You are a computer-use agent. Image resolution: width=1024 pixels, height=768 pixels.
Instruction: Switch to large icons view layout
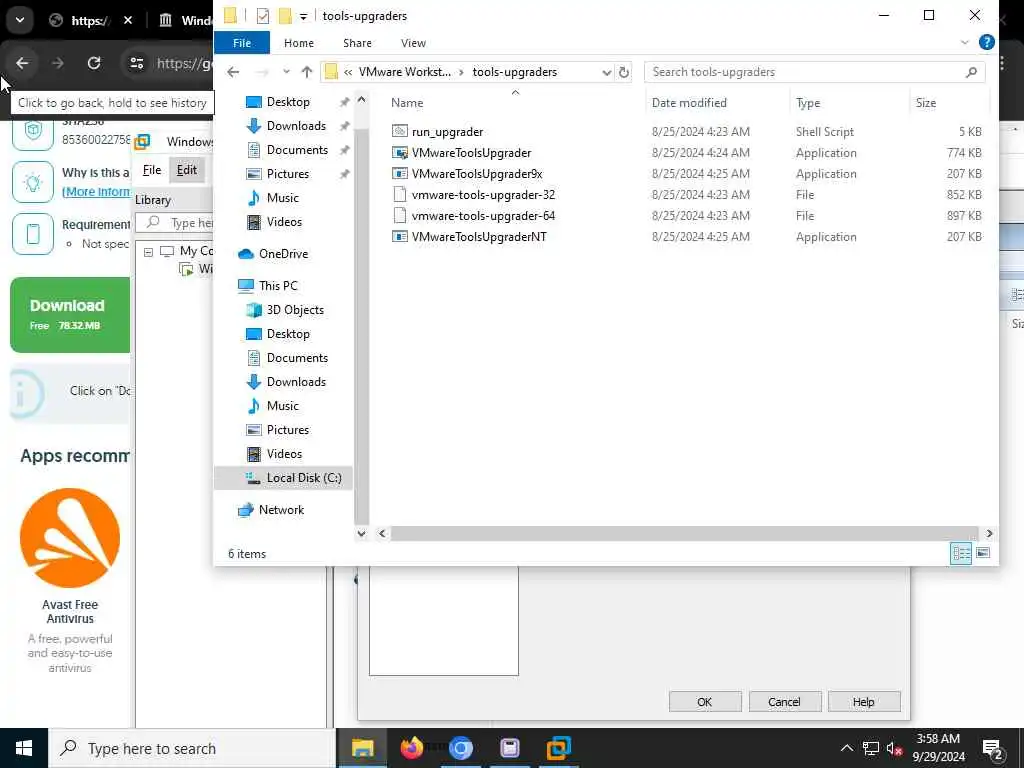983,554
